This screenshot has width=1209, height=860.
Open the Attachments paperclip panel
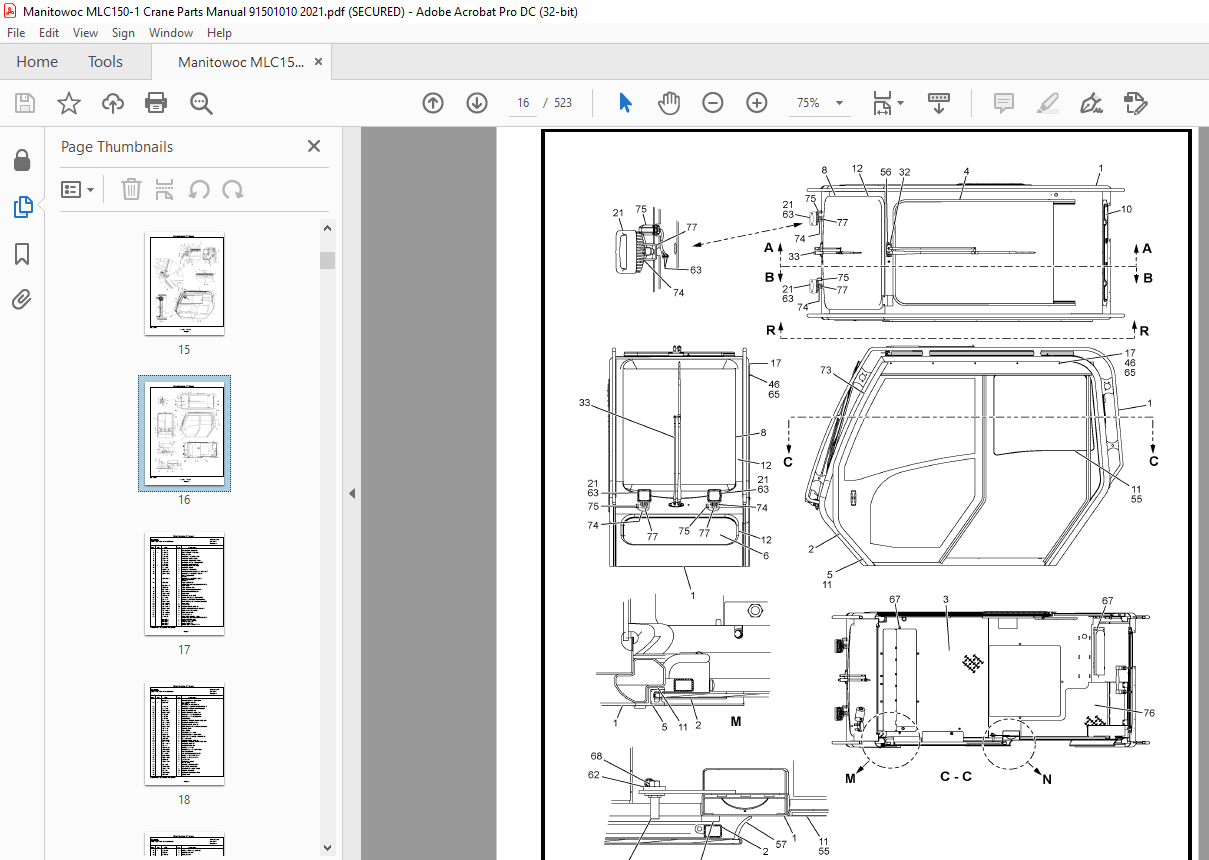pyautogui.click(x=22, y=299)
